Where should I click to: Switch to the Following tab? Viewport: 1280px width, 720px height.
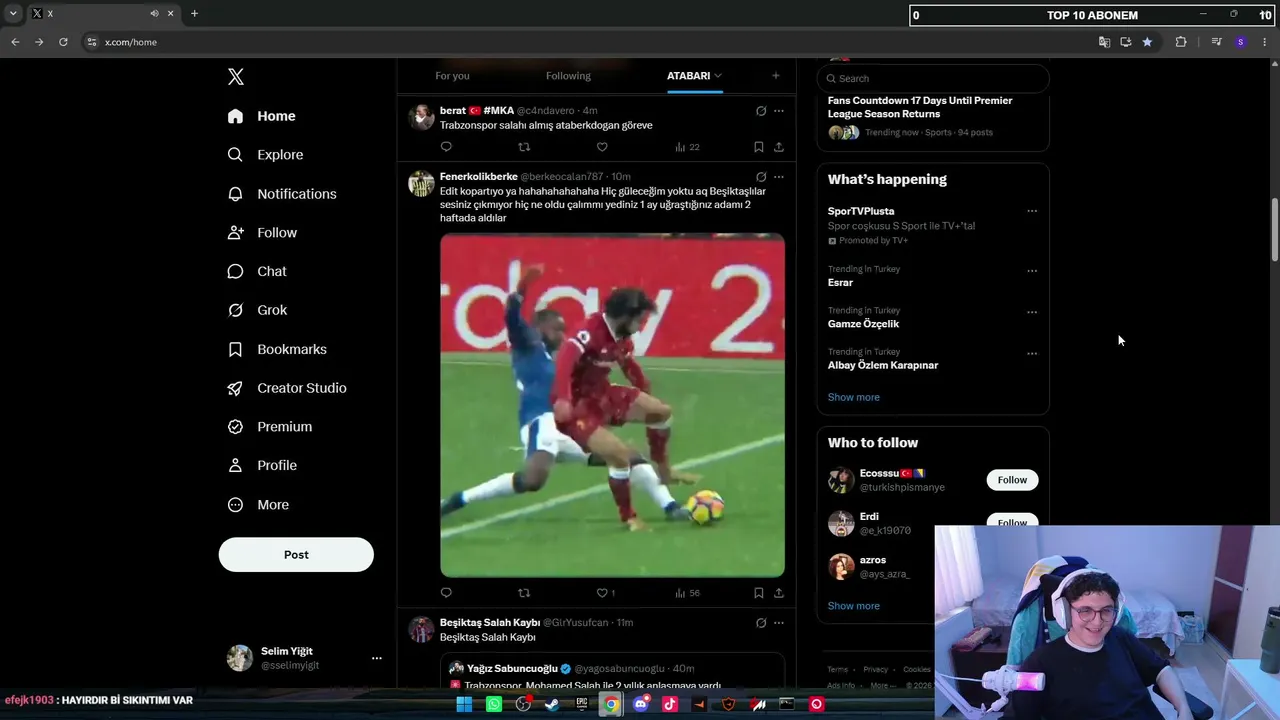coord(568,76)
